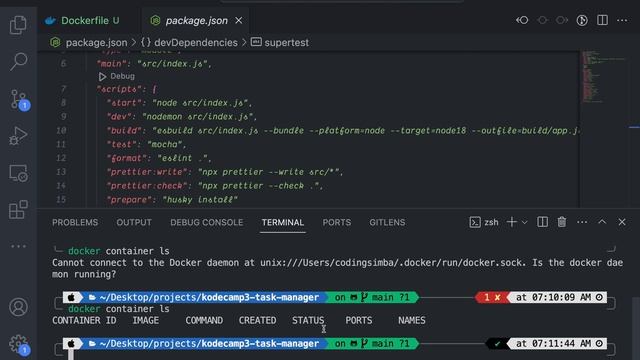Open the GITLENS panel tab
The height and width of the screenshot is (360, 640).
click(x=387, y=222)
